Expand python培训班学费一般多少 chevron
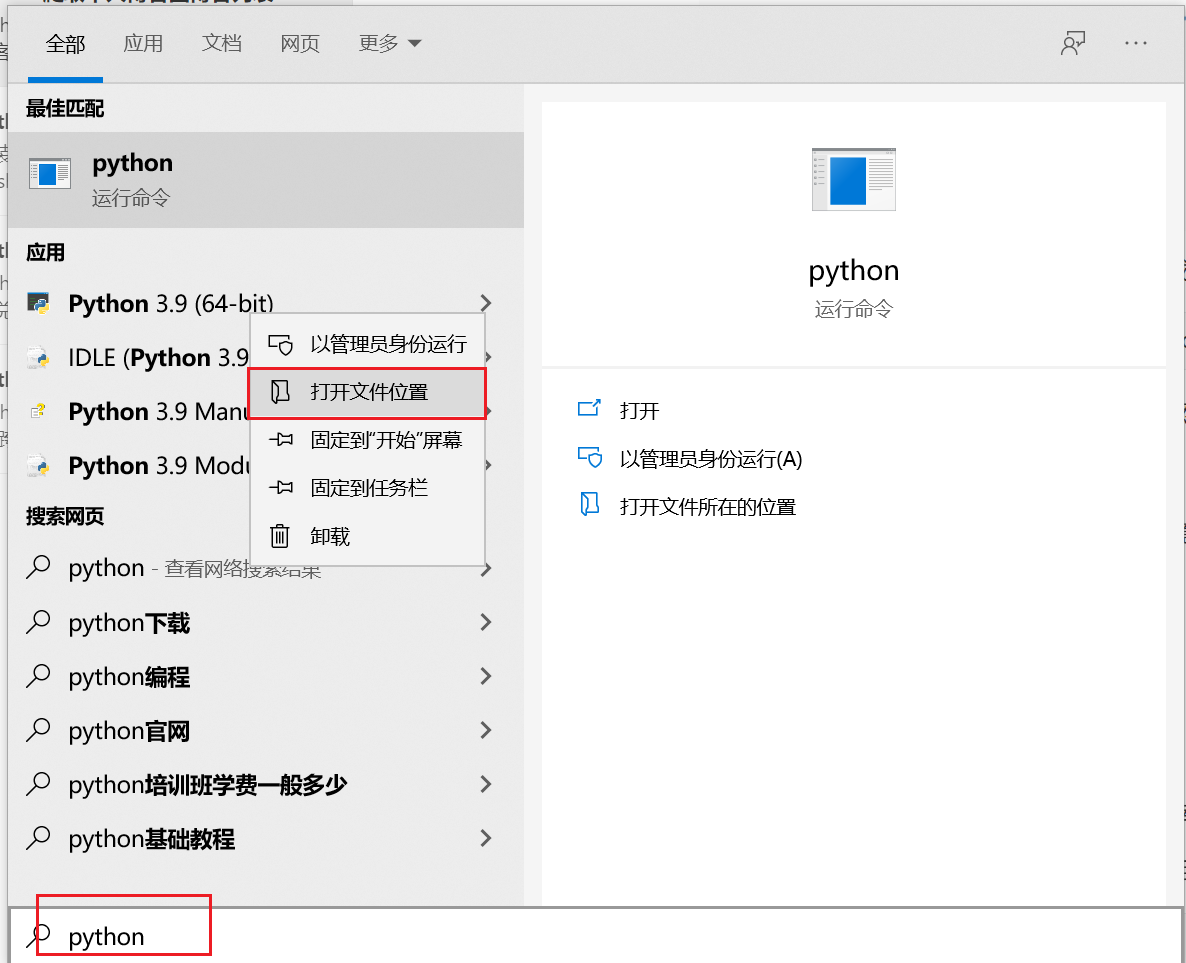The image size is (1186, 963). [486, 784]
